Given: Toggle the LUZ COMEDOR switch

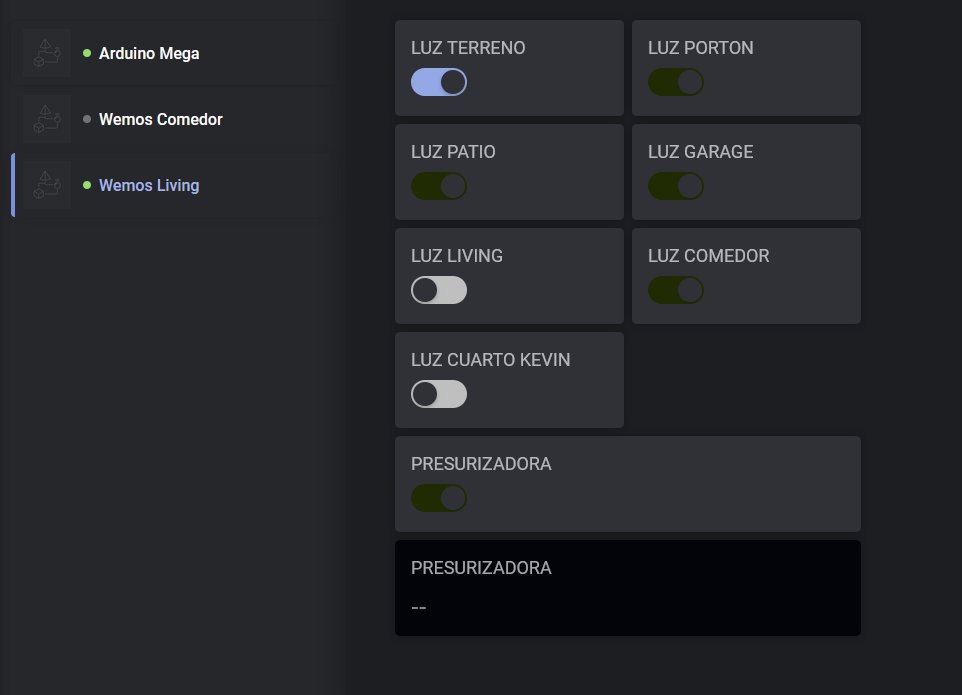Looking at the screenshot, I should point(675,290).
